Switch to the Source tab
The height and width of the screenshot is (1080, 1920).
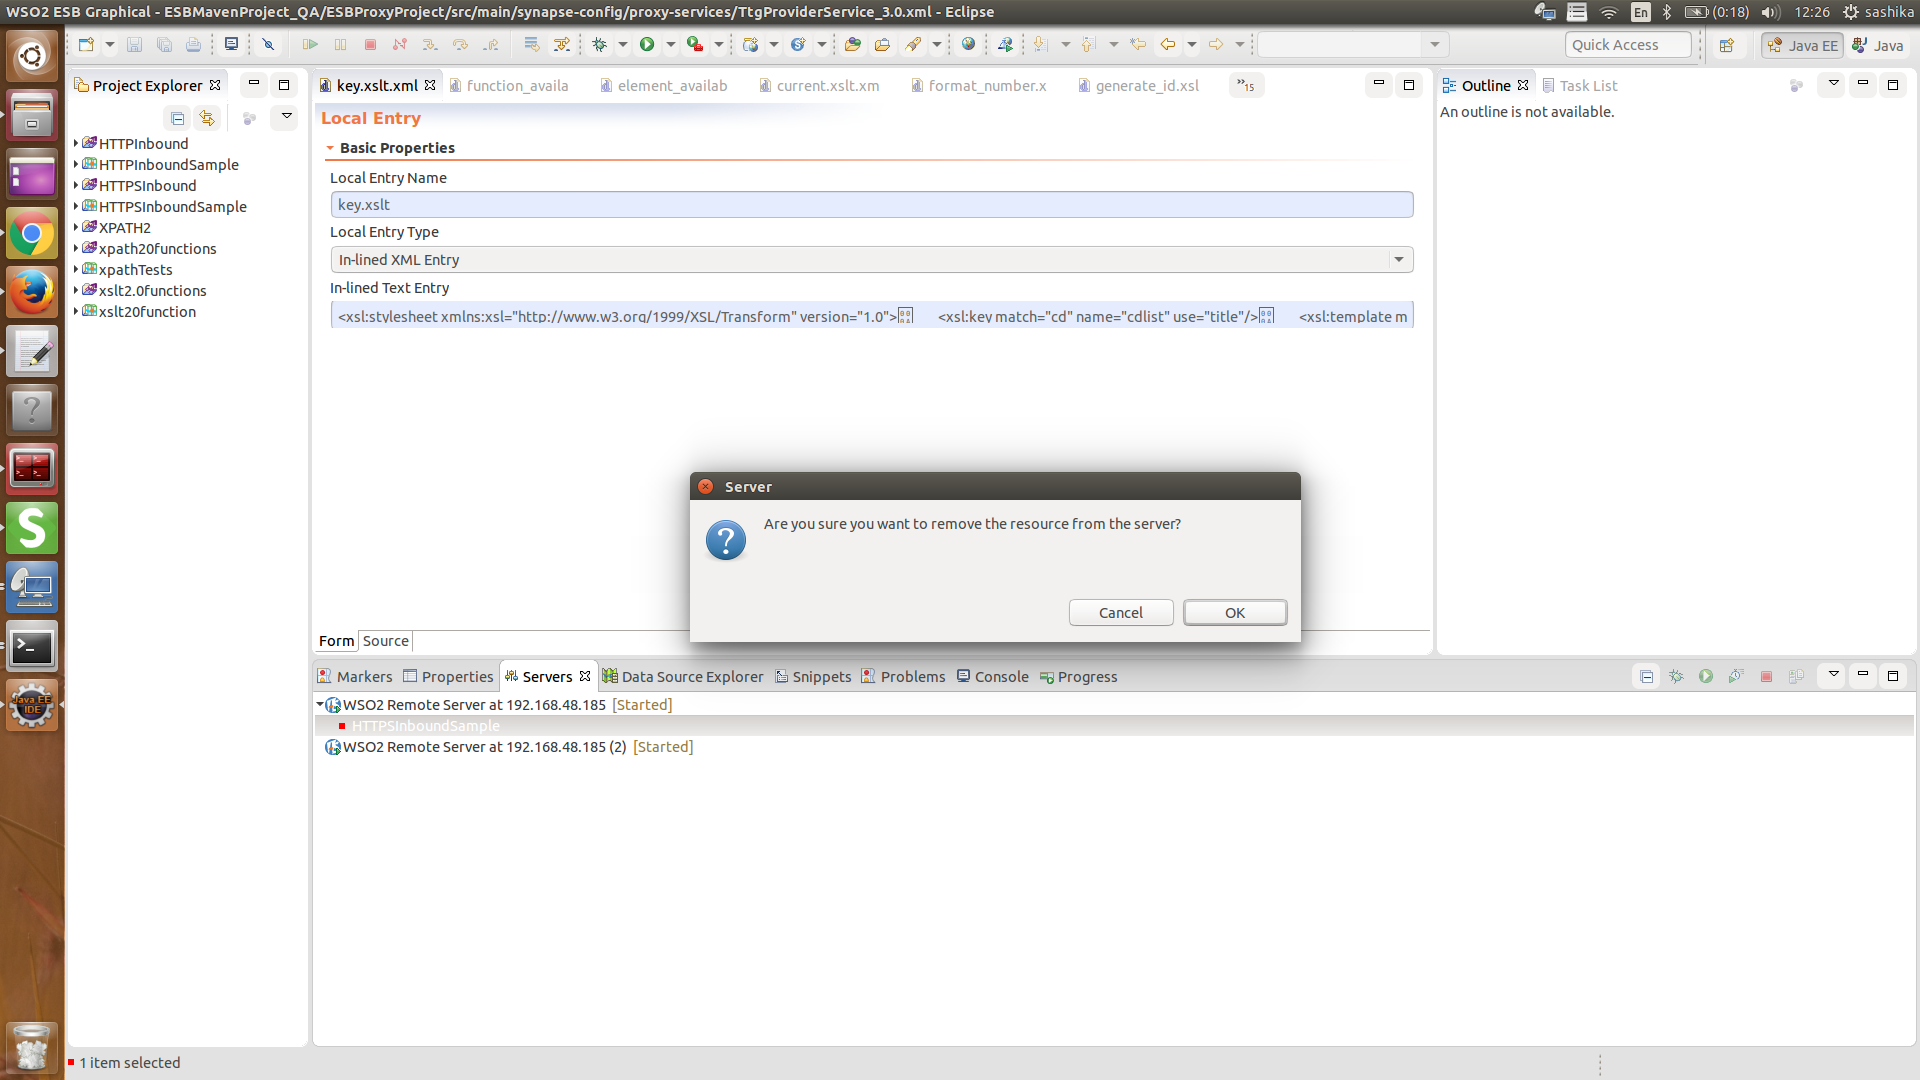point(385,641)
